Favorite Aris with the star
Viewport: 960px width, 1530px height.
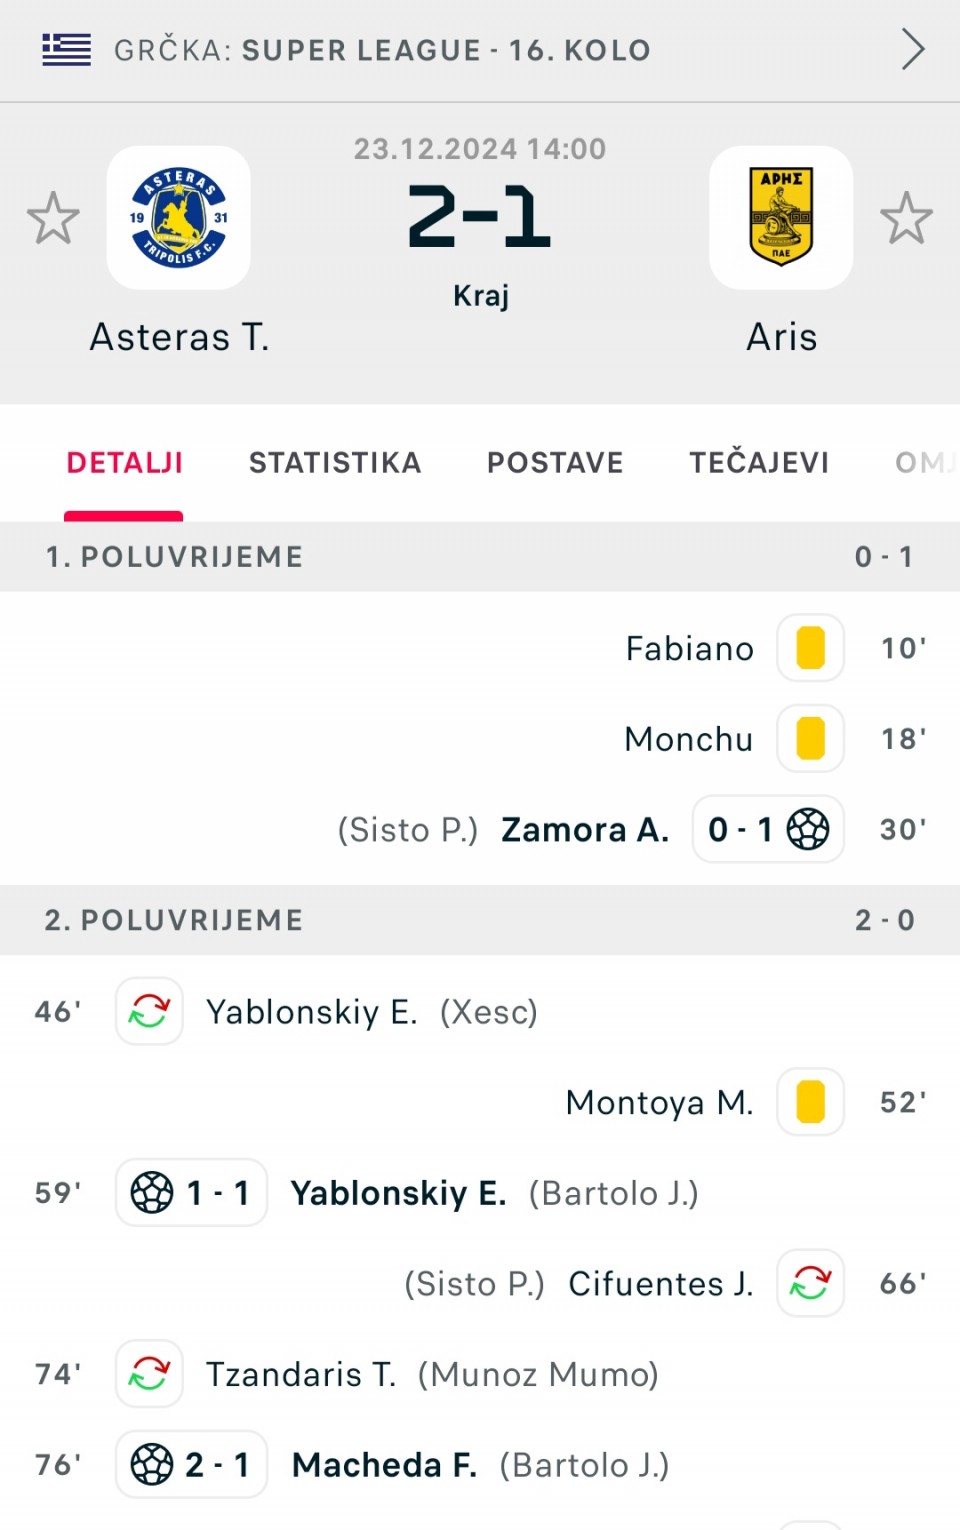coord(906,218)
